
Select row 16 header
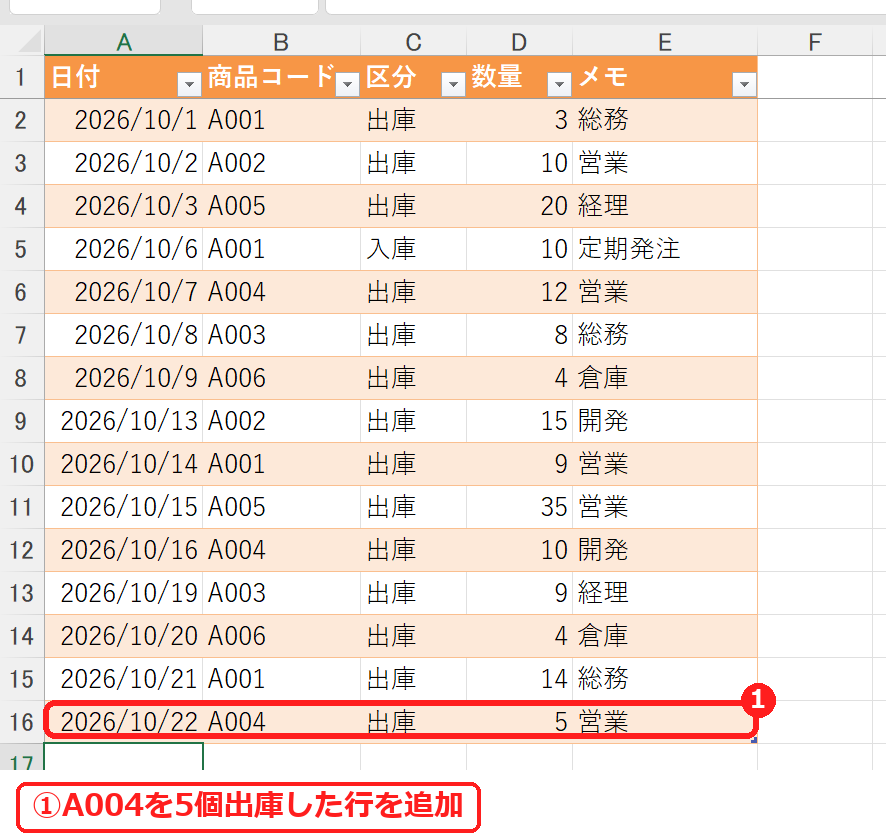21,722
